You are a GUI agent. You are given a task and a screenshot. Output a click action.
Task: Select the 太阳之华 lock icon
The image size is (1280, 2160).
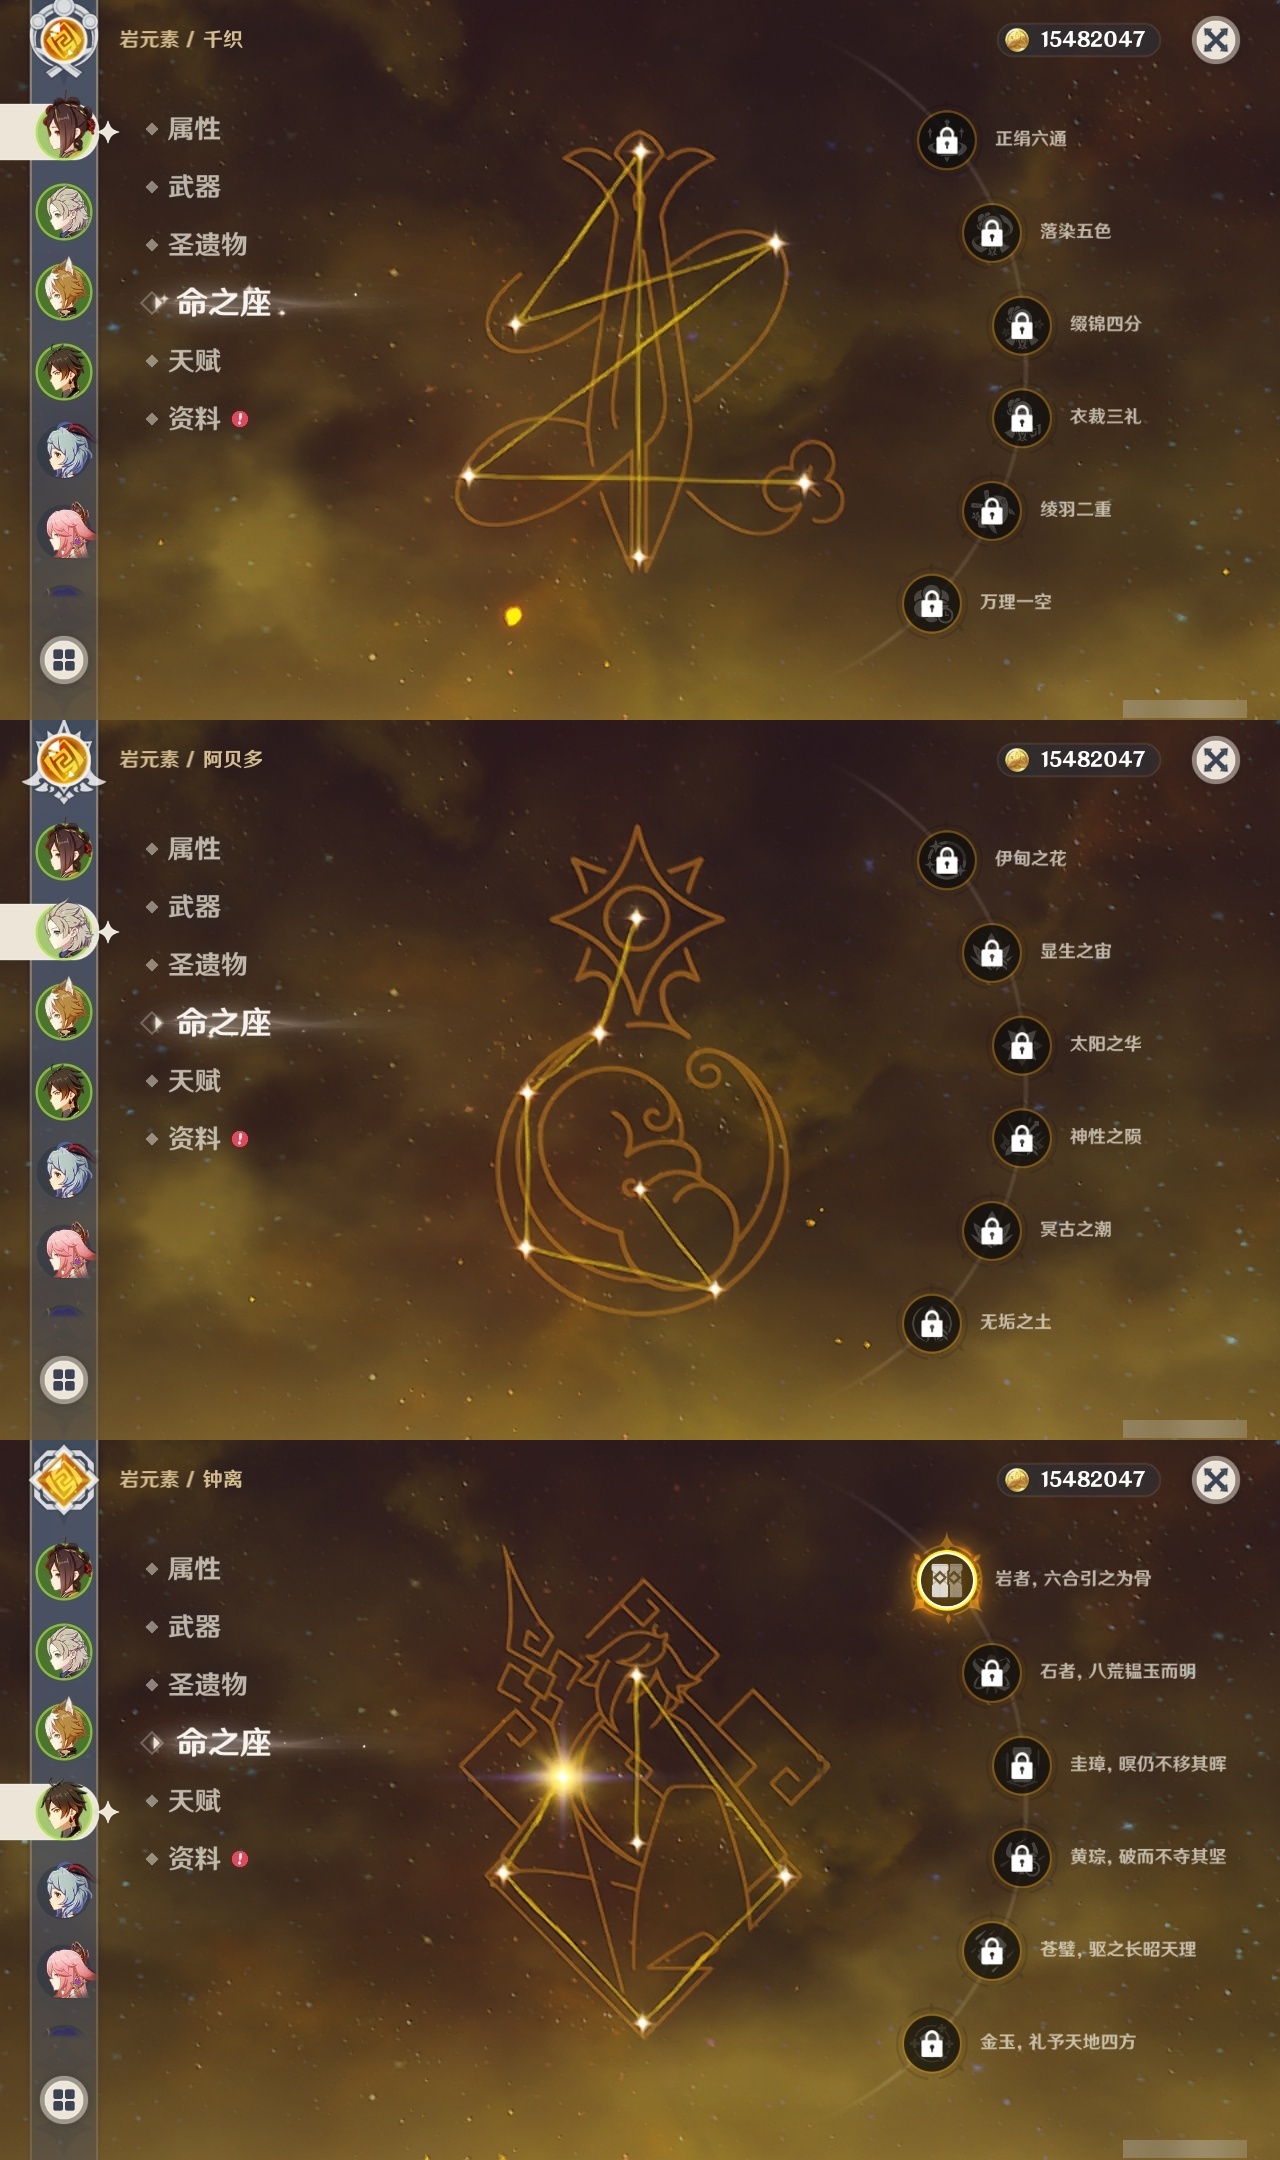(x=1021, y=1045)
